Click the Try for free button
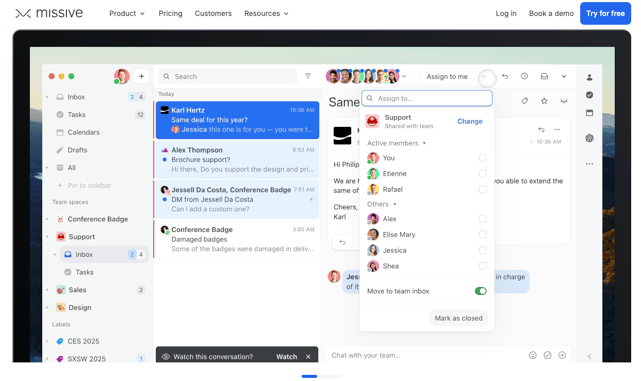 605,13
